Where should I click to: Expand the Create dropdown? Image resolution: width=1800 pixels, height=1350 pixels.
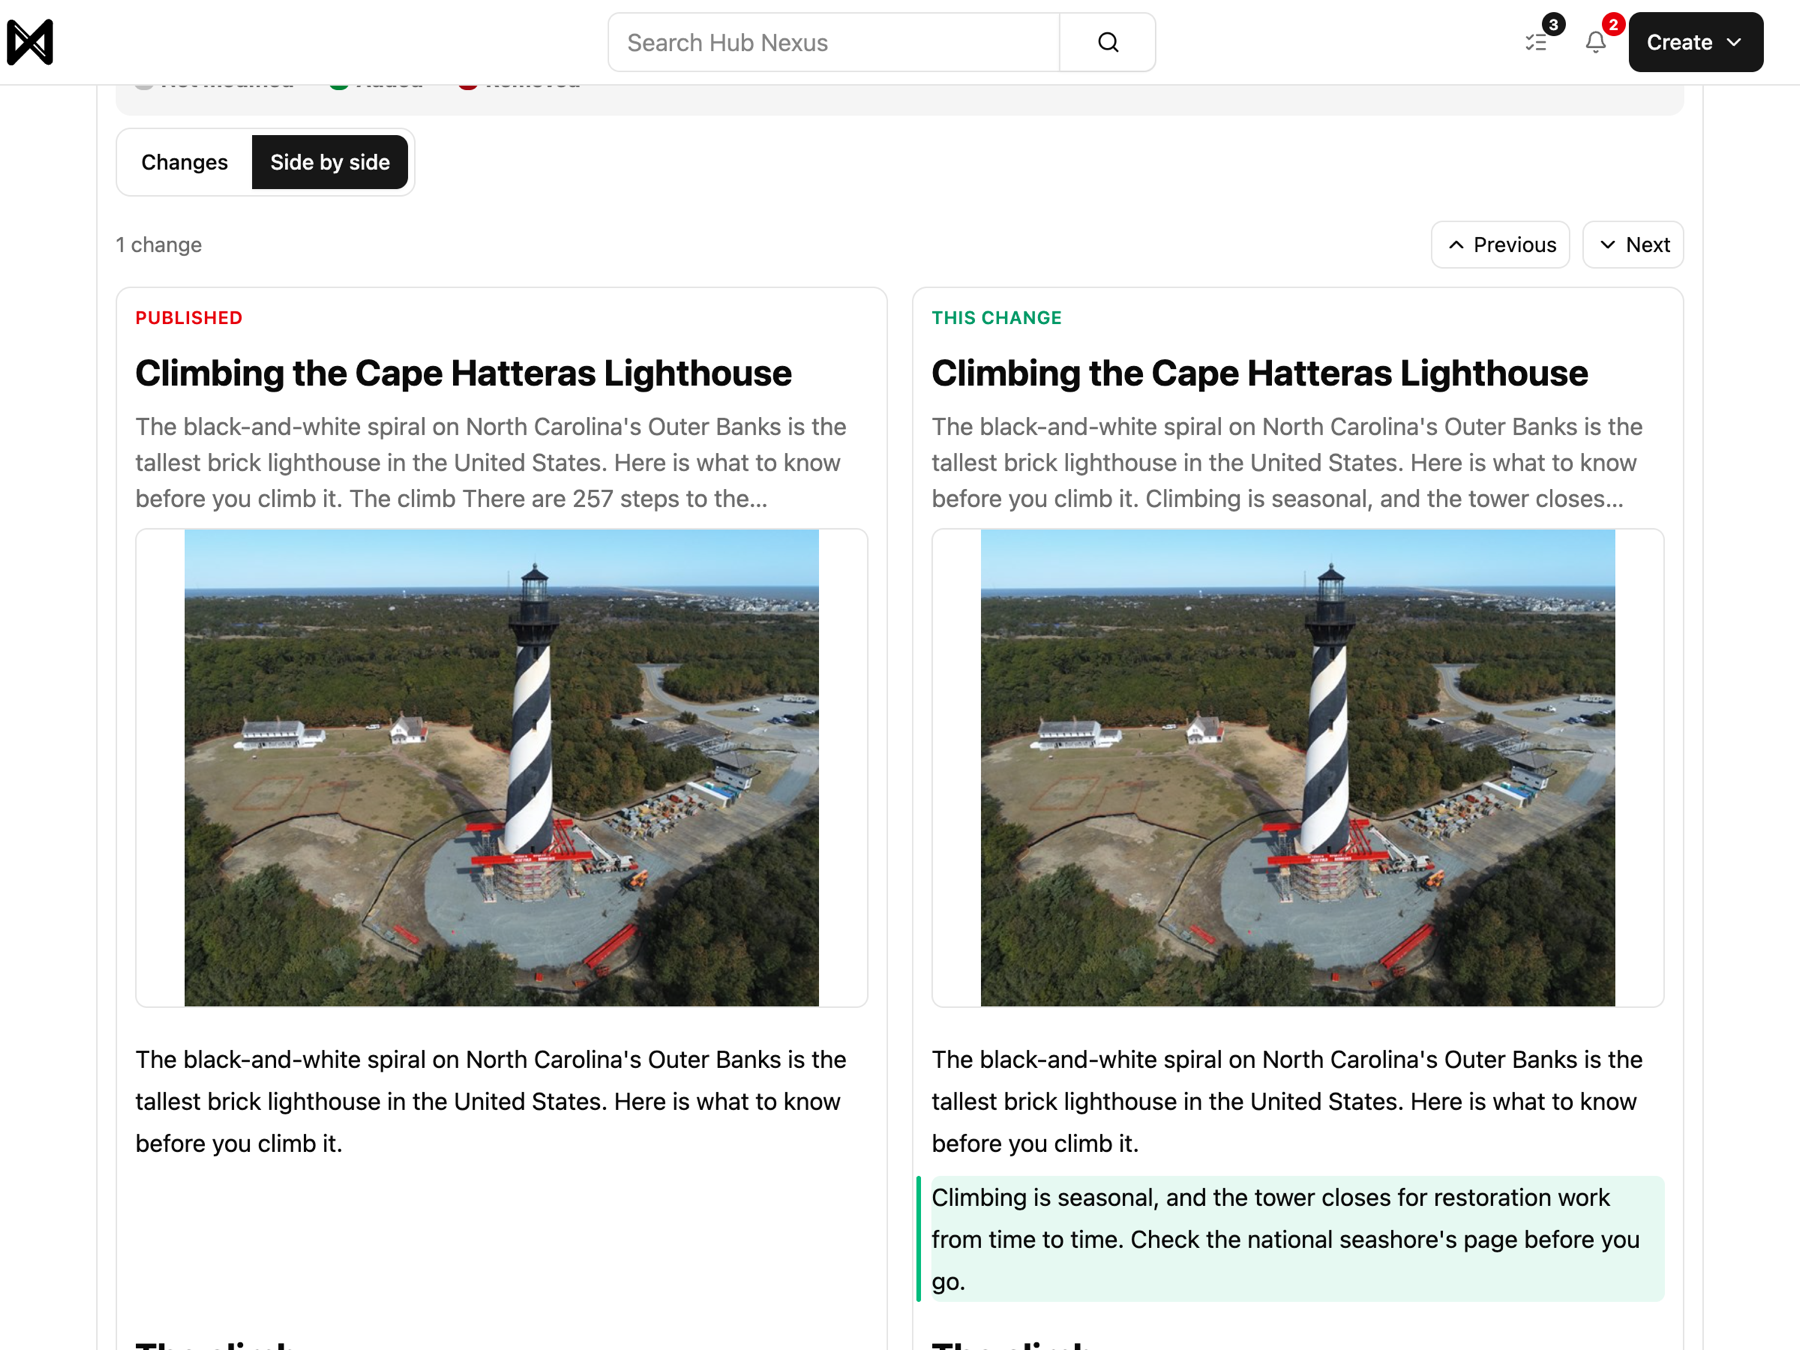(1695, 42)
